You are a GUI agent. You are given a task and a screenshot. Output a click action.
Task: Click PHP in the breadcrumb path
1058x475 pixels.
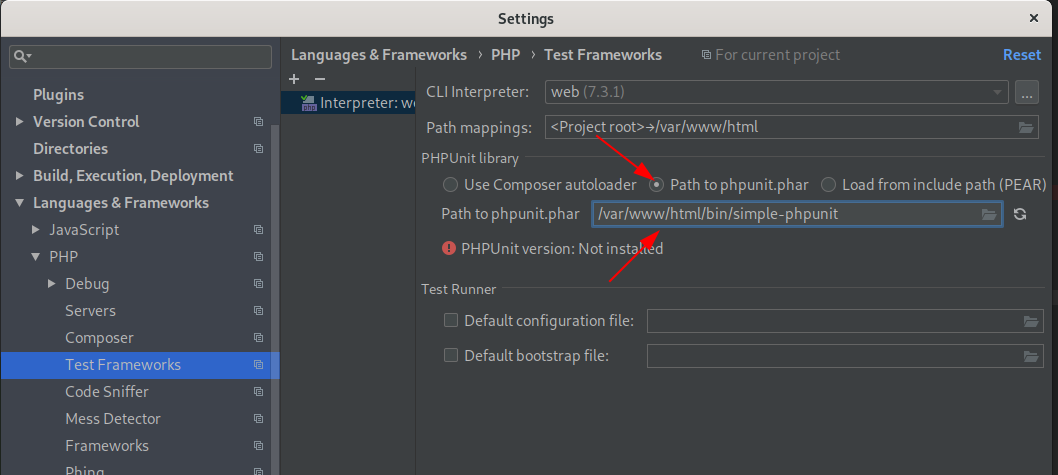pyautogui.click(x=505, y=55)
